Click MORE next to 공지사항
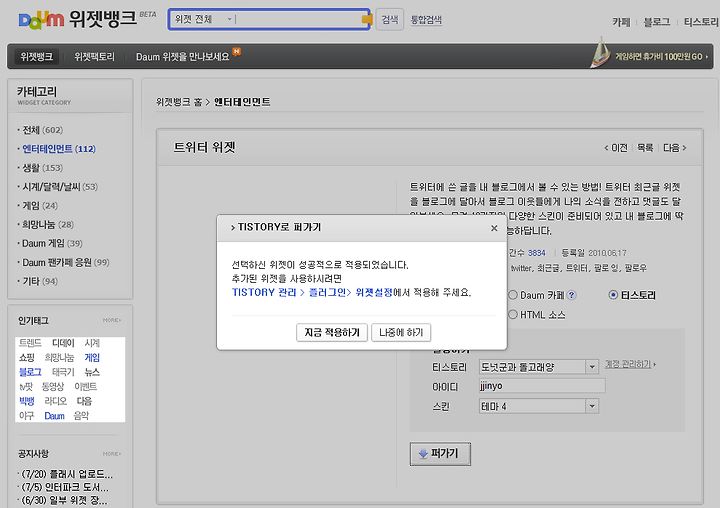Viewport: 720px width, 508px height. click(112, 454)
